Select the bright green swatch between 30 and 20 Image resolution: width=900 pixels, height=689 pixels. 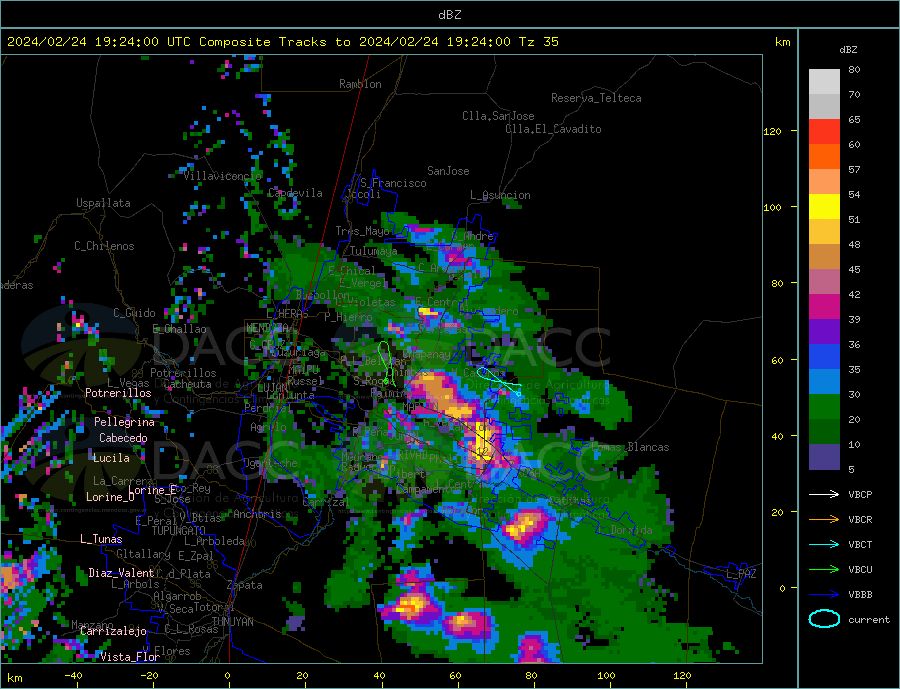[824, 407]
